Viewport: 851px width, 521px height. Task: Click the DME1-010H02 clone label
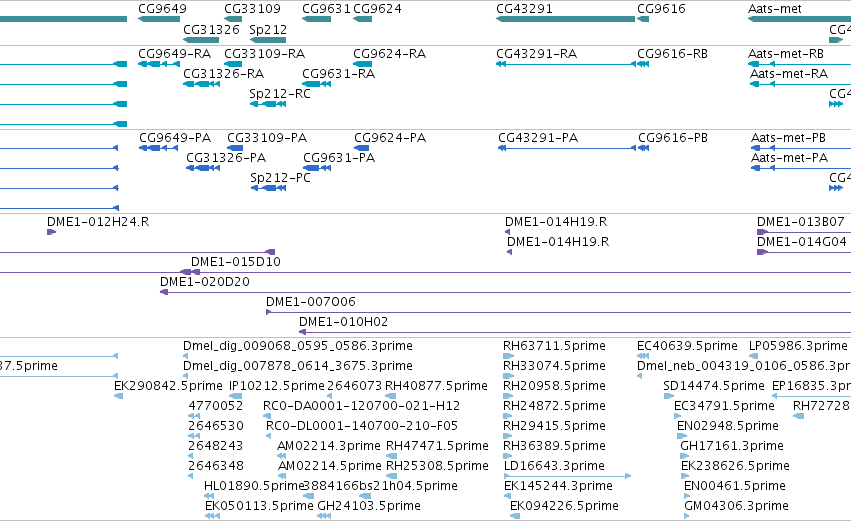pos(344,322)
